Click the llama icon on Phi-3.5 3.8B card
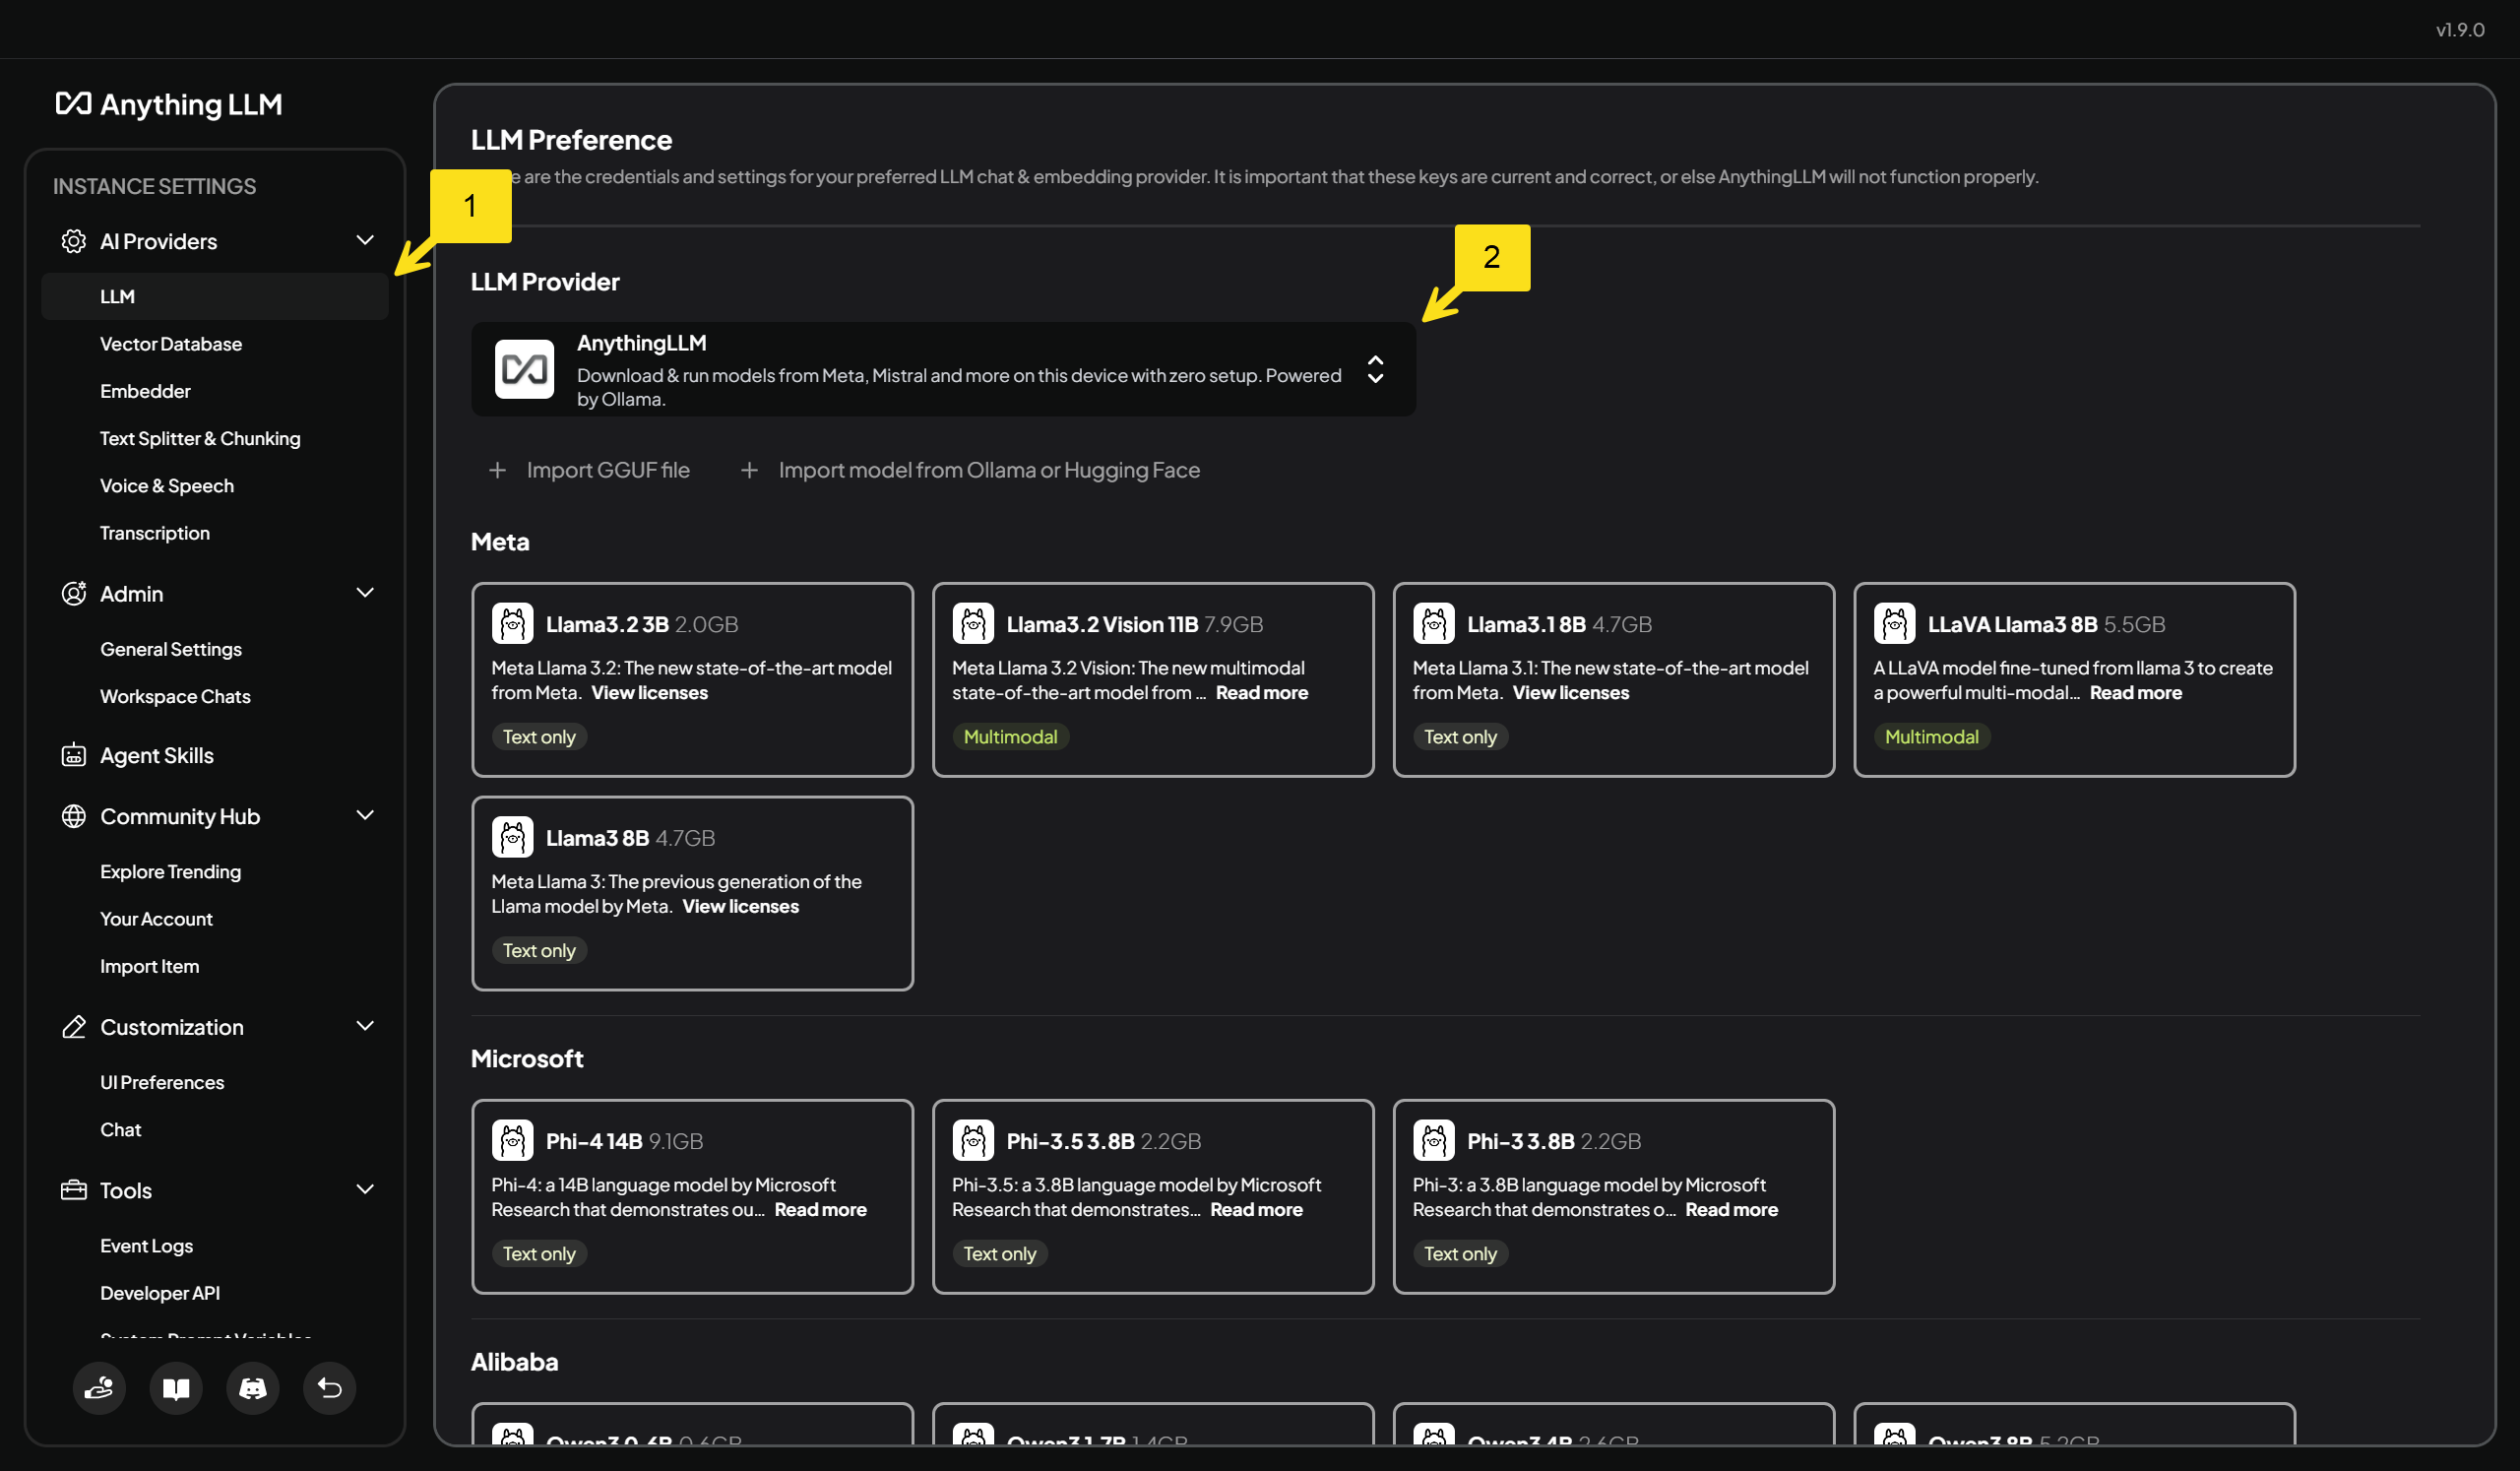The width and height of the screenshot is (2520, 1471). [x=973, y=1141]
